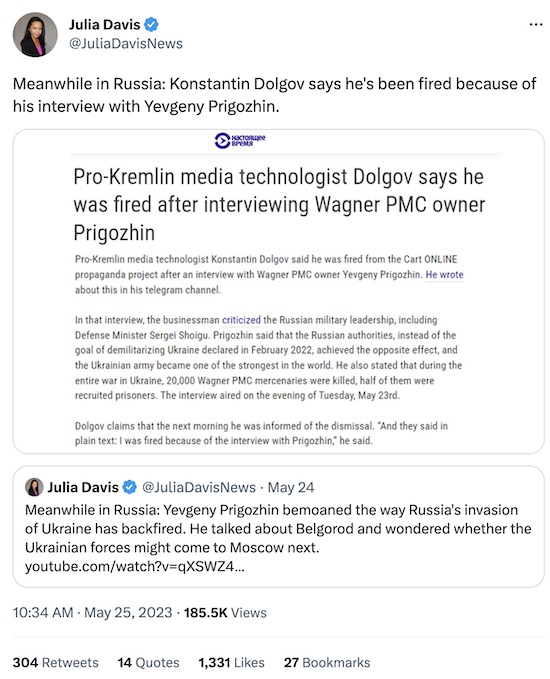Open the three-dot more options menu
The height and width of the screenshot is (679, 550).
[x=536, y=25]
